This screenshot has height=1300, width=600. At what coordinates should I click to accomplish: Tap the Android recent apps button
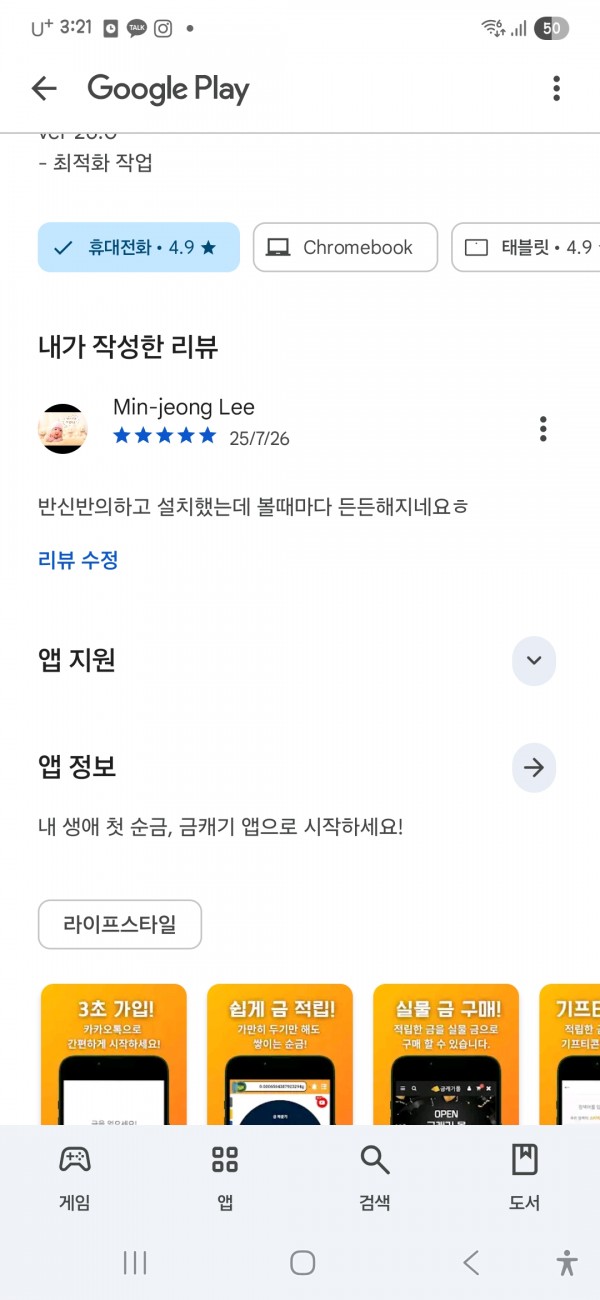click(x=135, y=1262)
